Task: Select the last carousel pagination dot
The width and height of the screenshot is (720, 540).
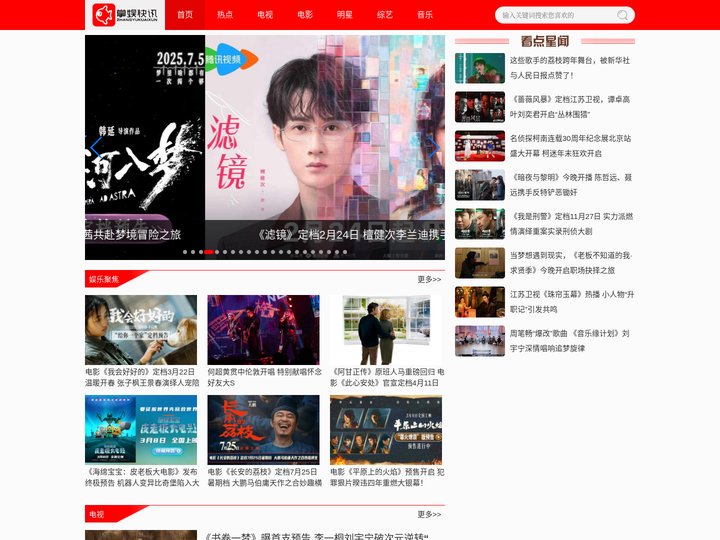Action: (x=345, y=252)
